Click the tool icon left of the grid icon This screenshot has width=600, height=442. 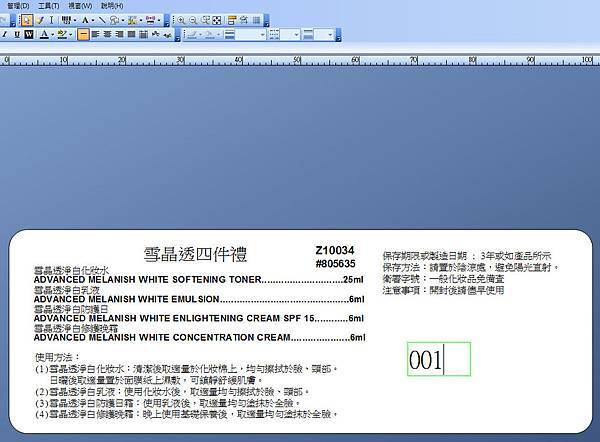[244, 20]
